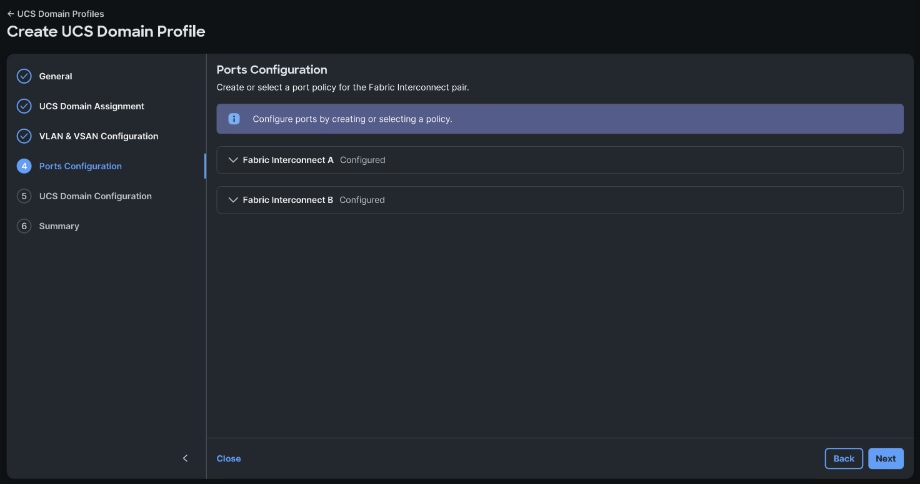Open UCS Domain Assignment step
This screenshot has width=920, height=484.
pos(92,106)
